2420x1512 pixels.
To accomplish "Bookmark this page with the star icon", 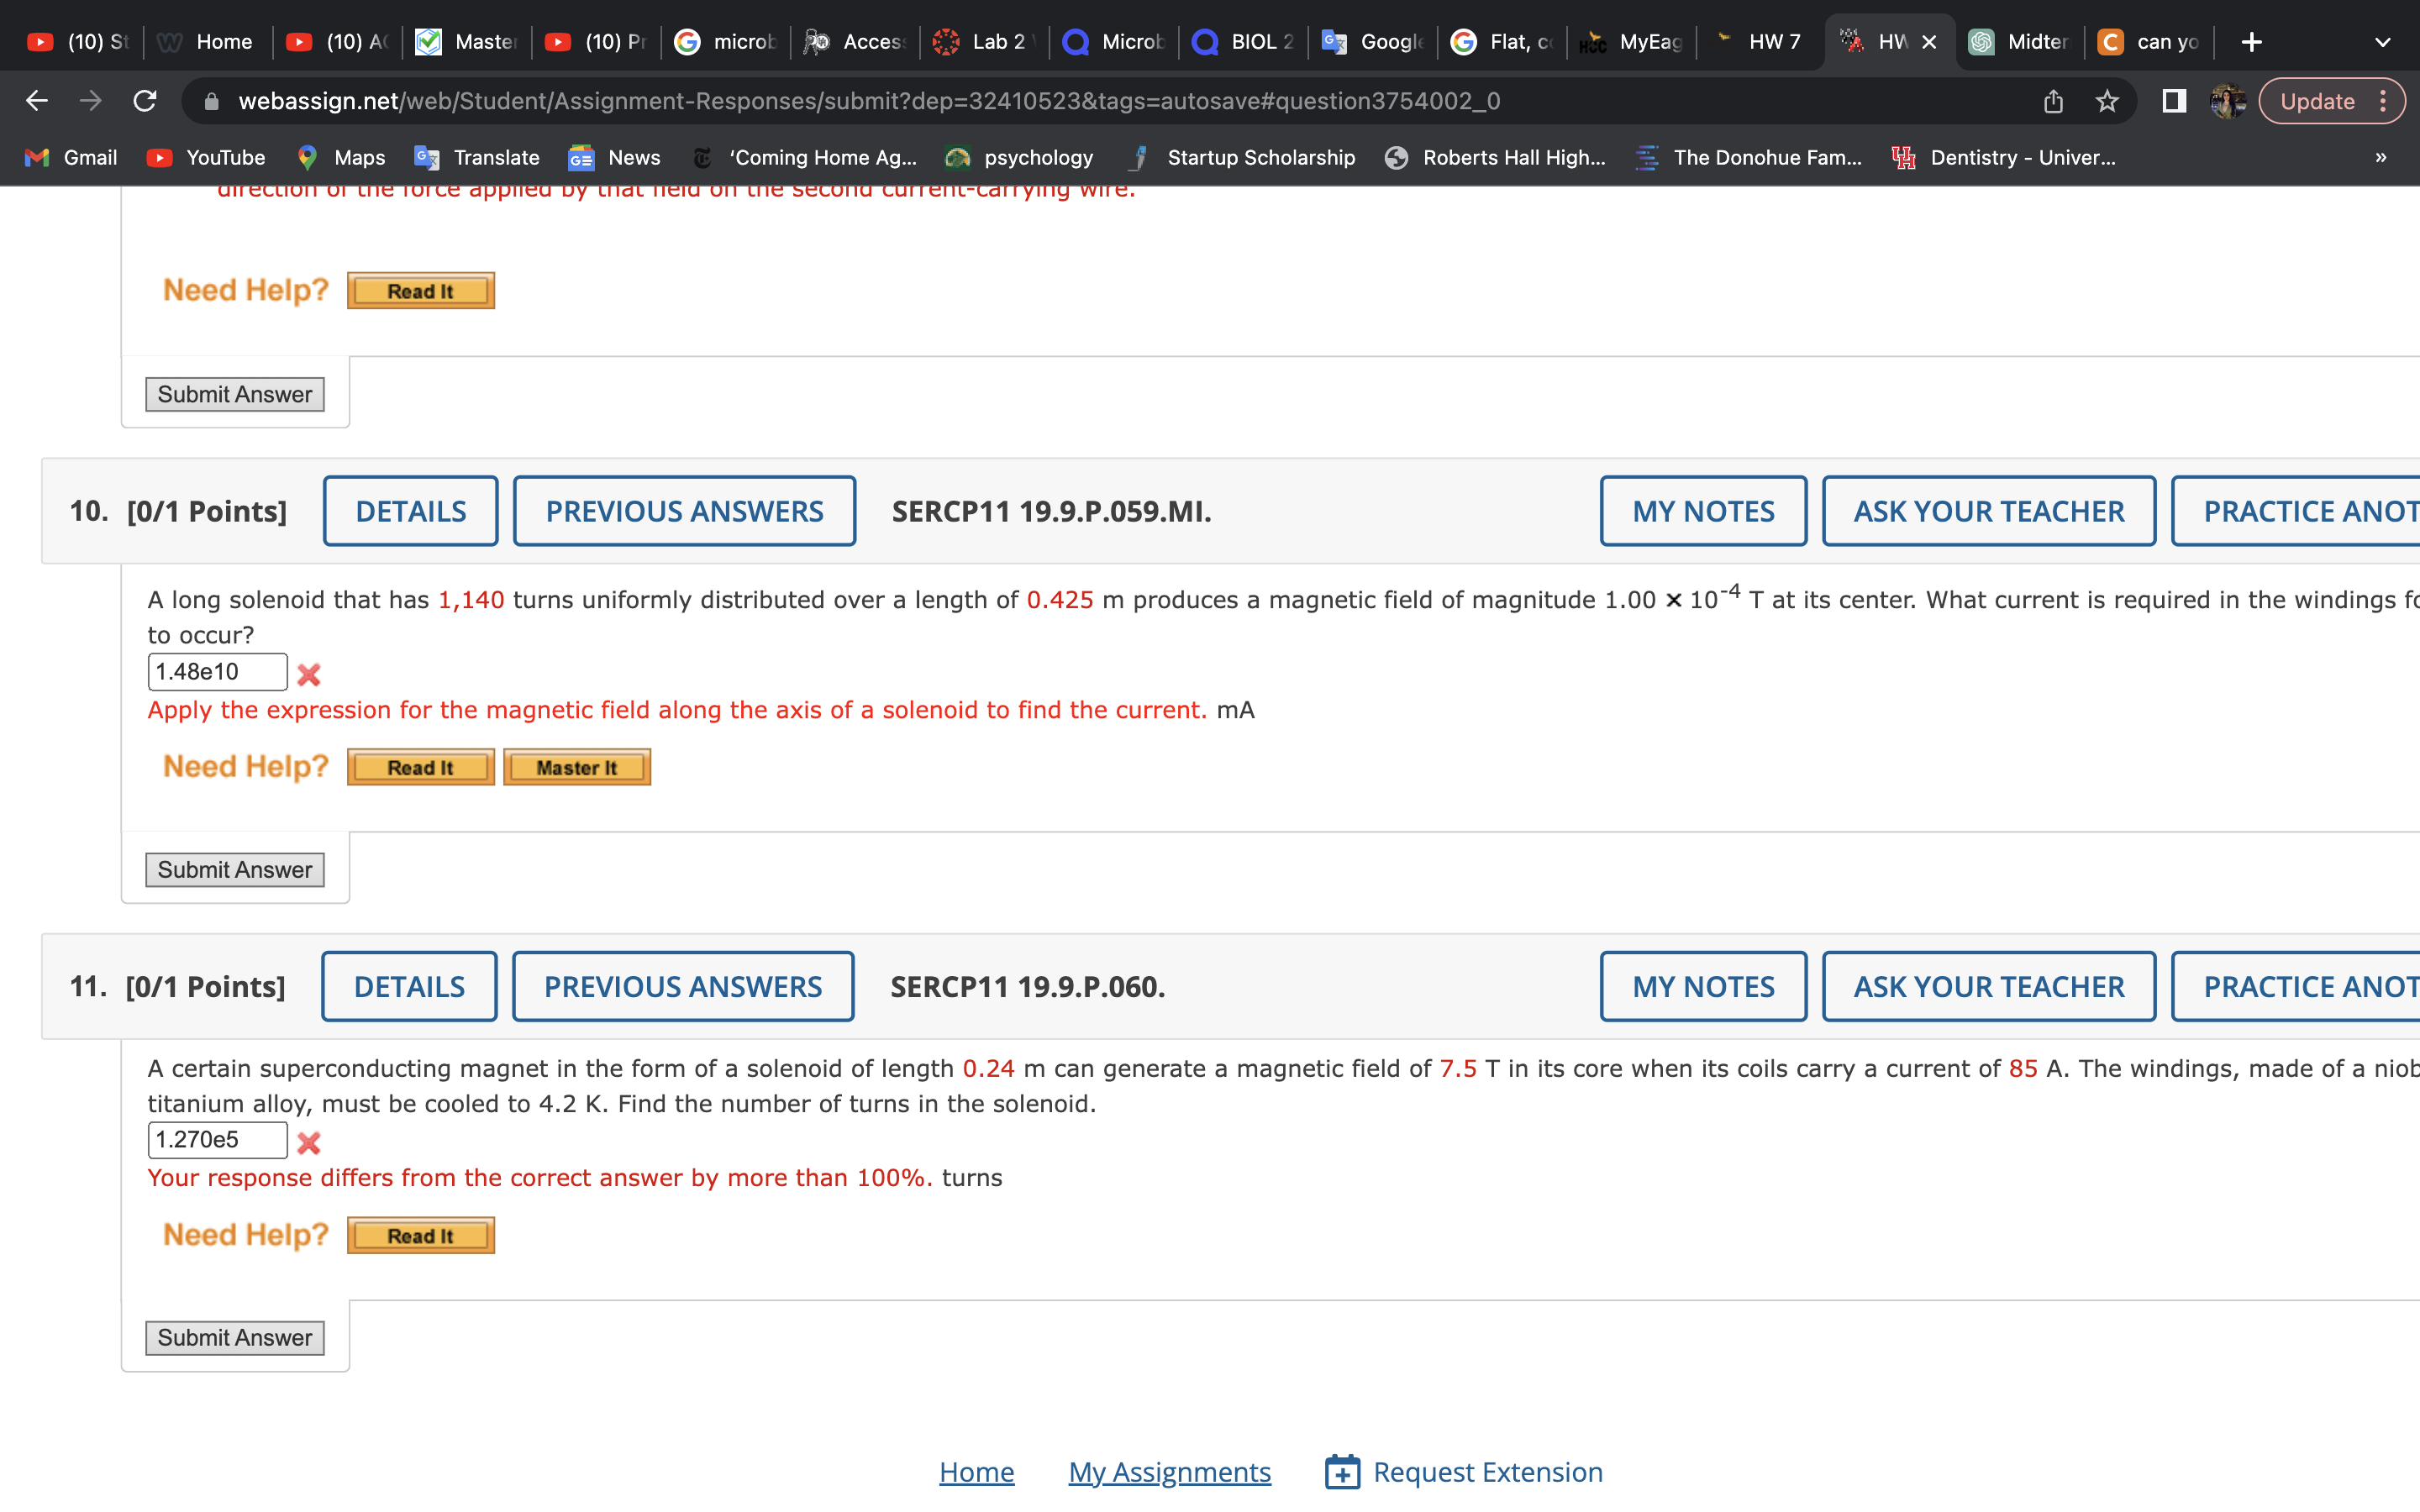I will pyautogui.click(x=2107, y=101).
